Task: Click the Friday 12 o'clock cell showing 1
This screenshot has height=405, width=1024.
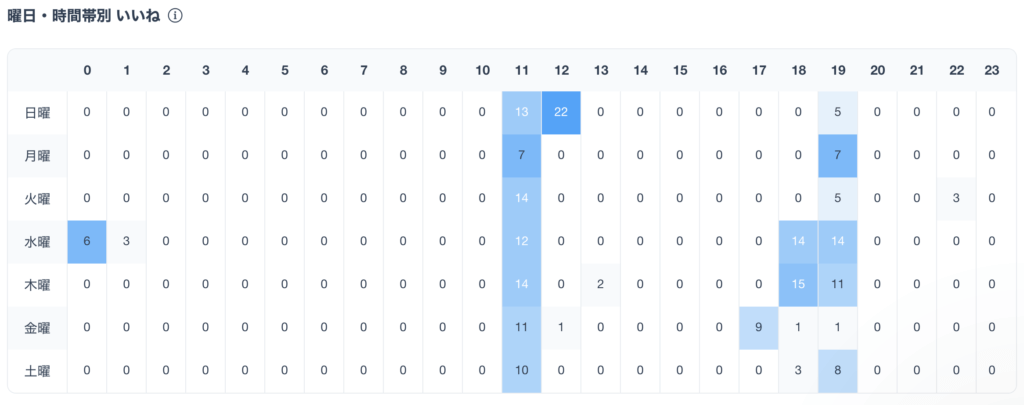Action: pos(561,328)
